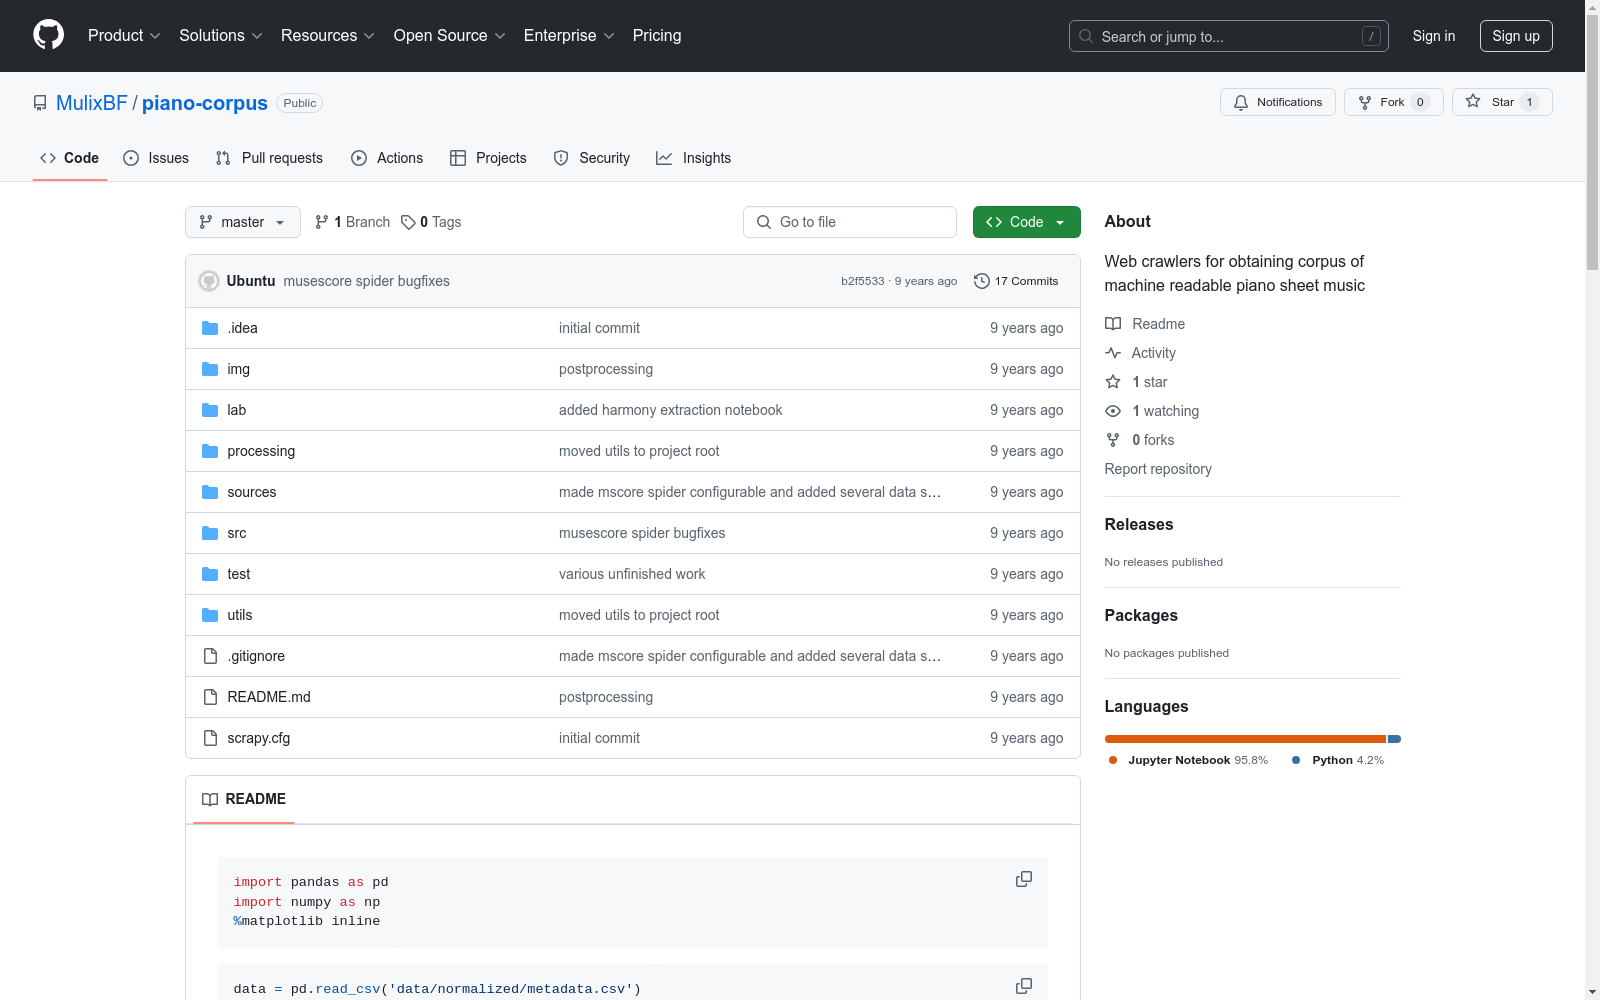Open the src folder
The image size is (1600, 1000).
[x=237, y=533]
